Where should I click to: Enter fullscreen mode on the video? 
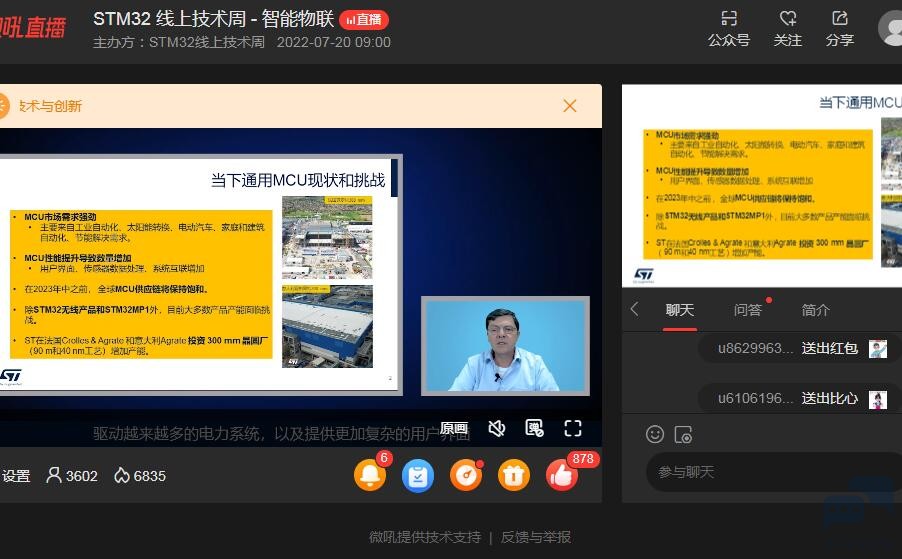(573, 428)
